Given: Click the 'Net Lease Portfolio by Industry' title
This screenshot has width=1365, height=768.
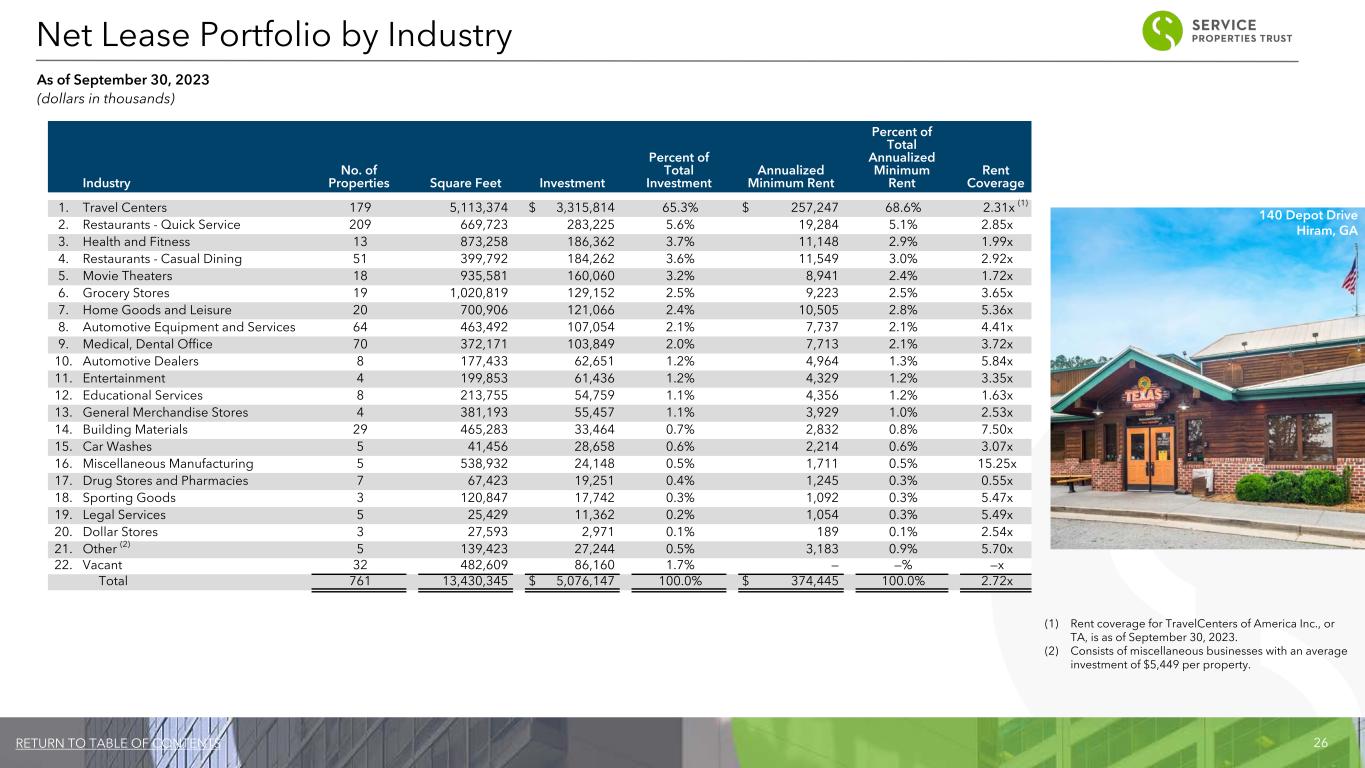Looking at the screenshot, I should coord(274,36).
